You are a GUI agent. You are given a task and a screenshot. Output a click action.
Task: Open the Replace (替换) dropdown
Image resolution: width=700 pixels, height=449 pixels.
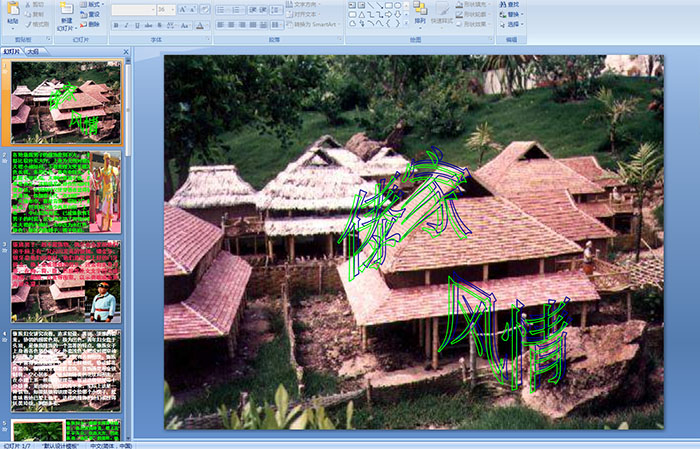pos(512,14)
